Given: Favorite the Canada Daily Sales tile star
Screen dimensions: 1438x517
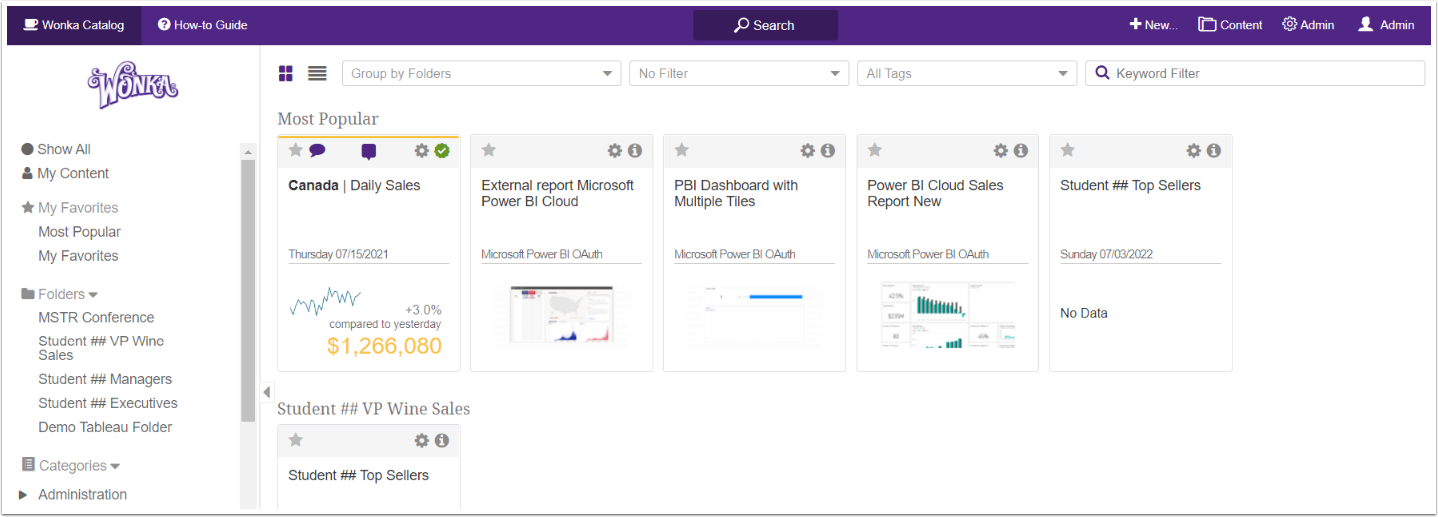Looking at the screenshot, I should pyautogui.click(x=295, y=150).
